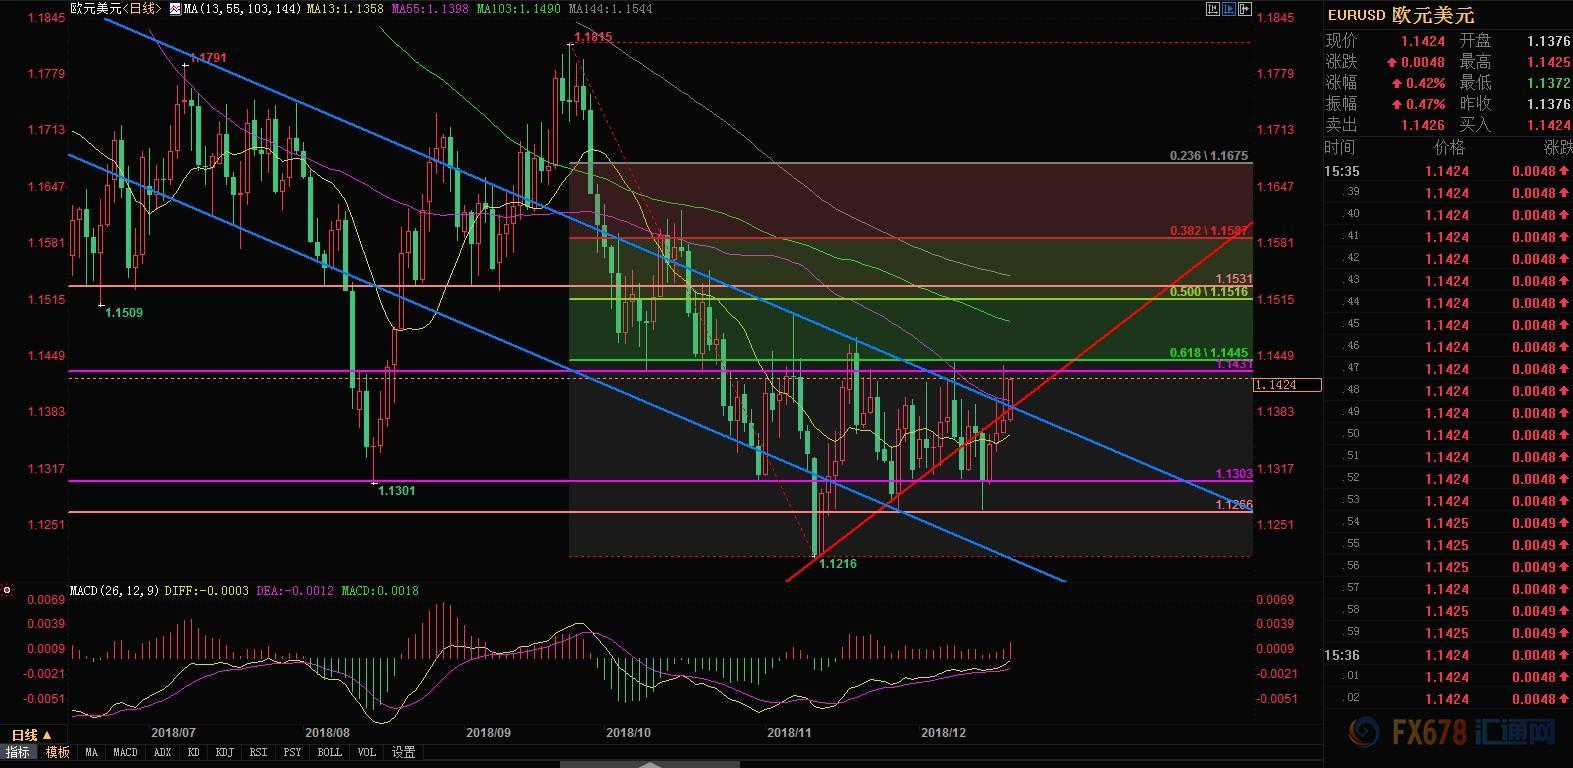Click the blue play-forward chart icon
1573x768 pixels.
[1228, 9]
